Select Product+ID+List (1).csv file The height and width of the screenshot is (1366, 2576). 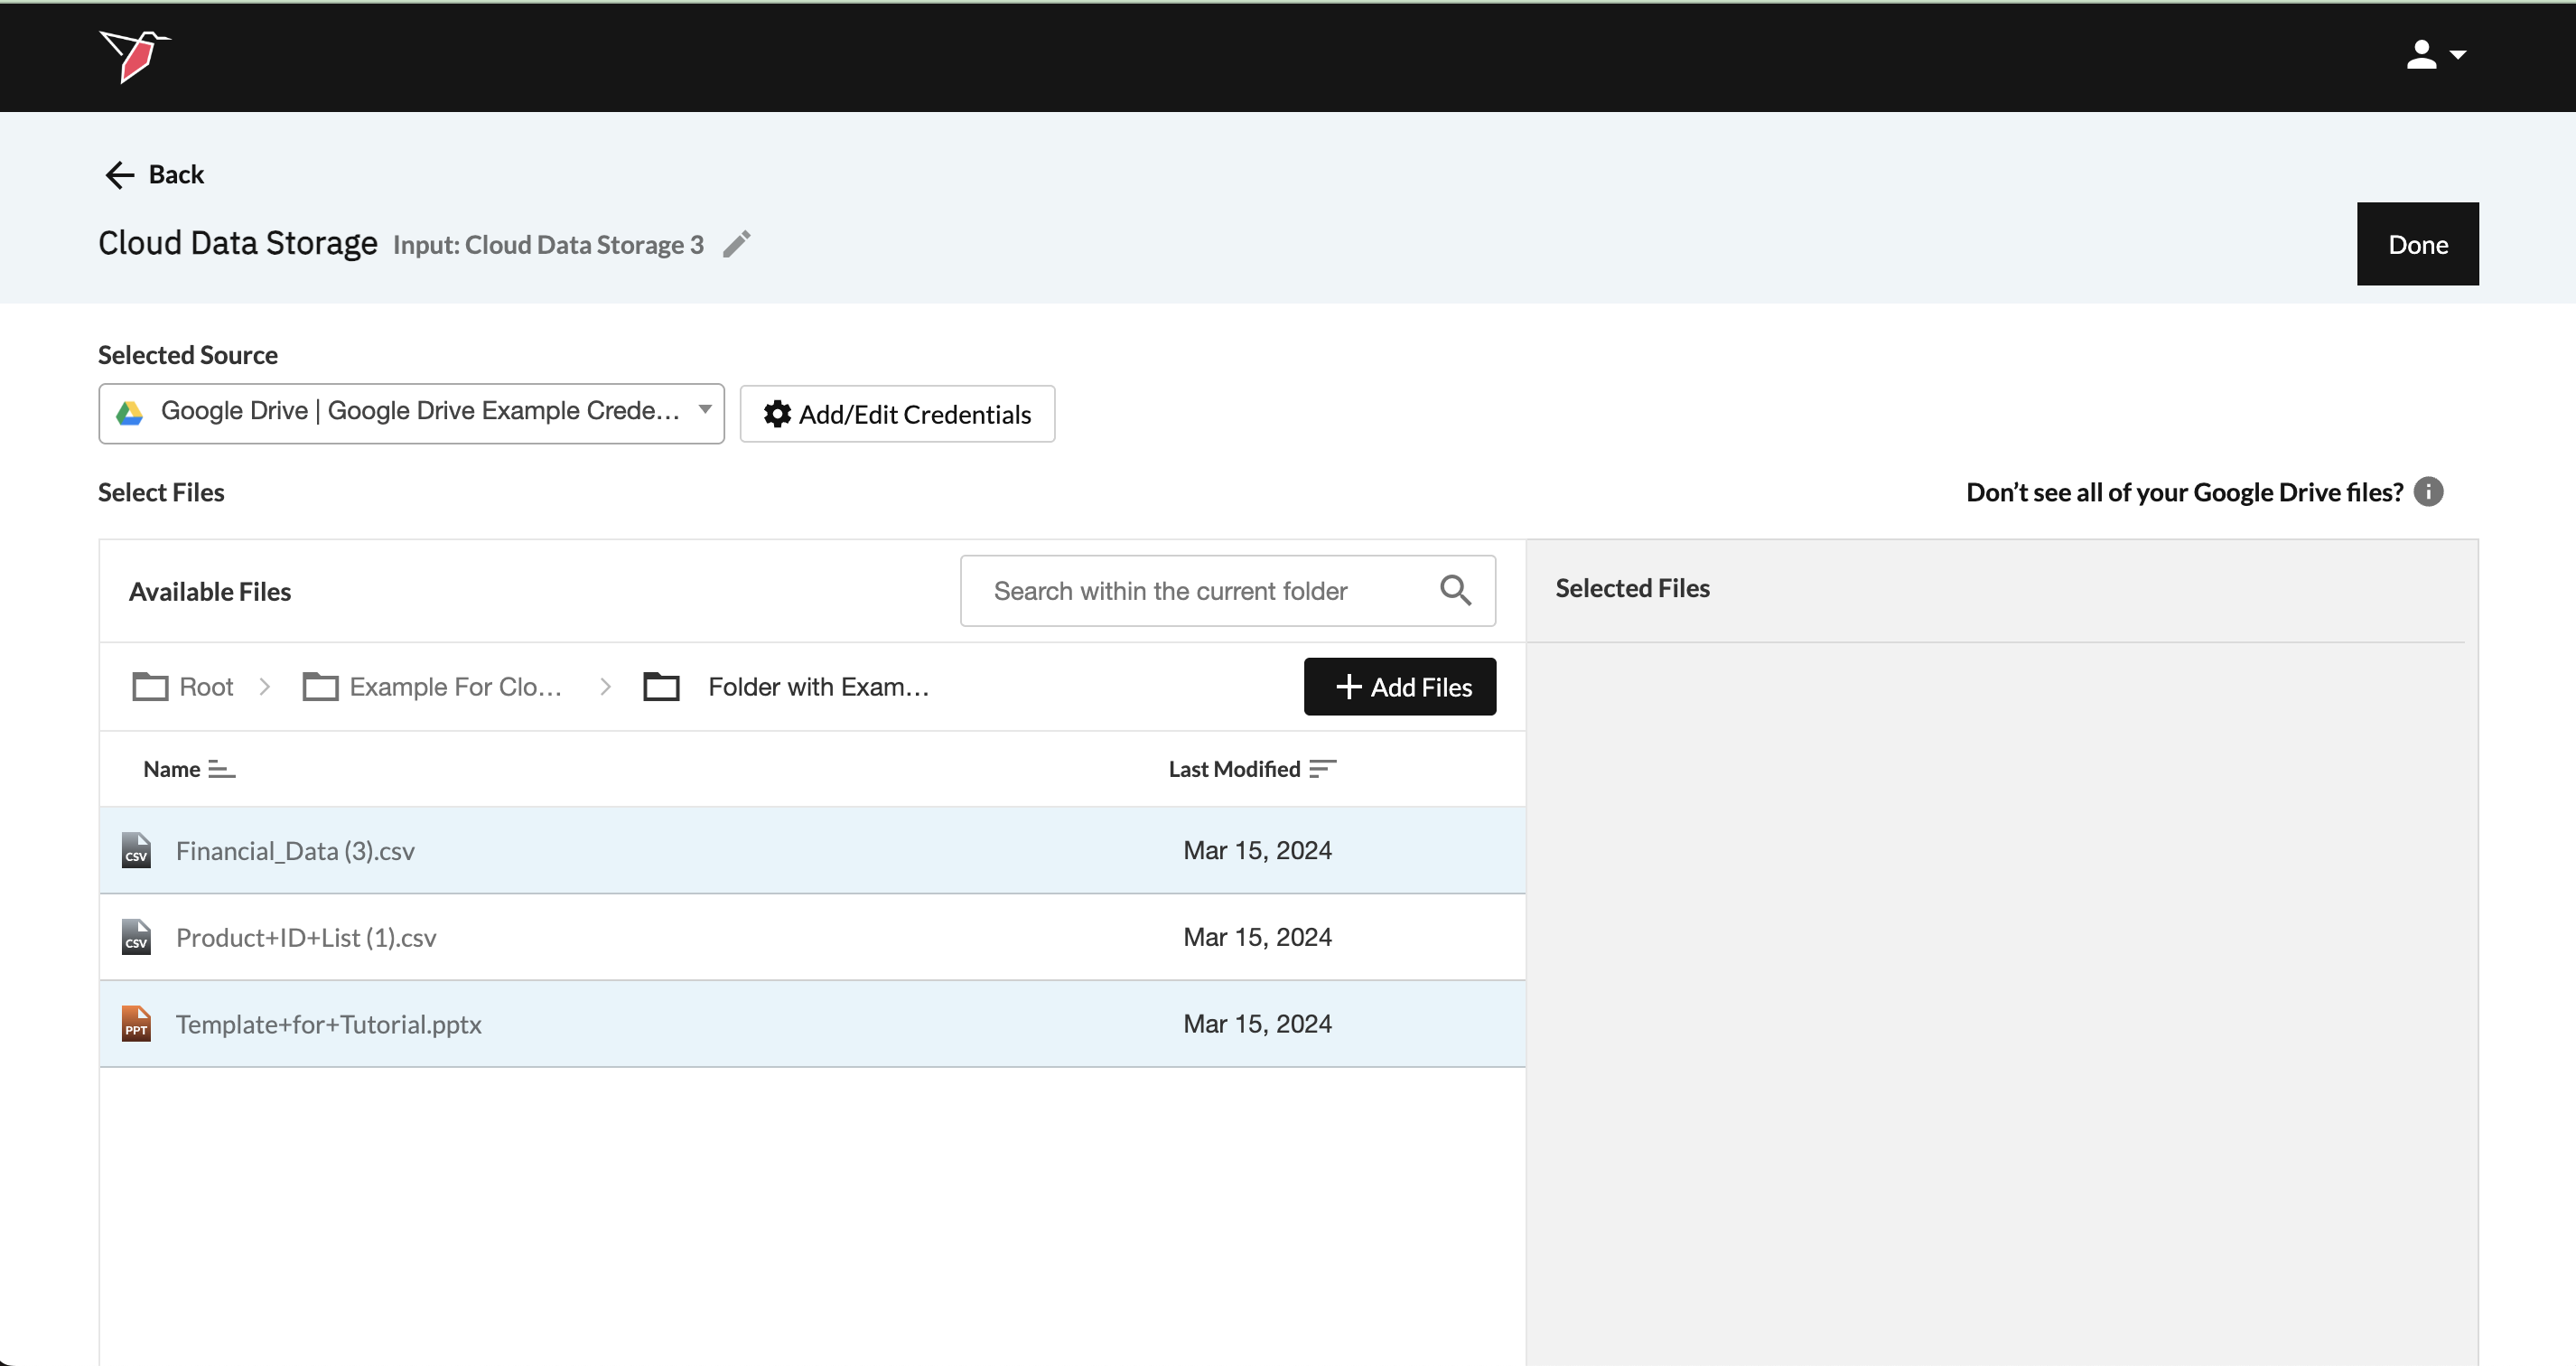pyautogui.click(x=306, y=938)
